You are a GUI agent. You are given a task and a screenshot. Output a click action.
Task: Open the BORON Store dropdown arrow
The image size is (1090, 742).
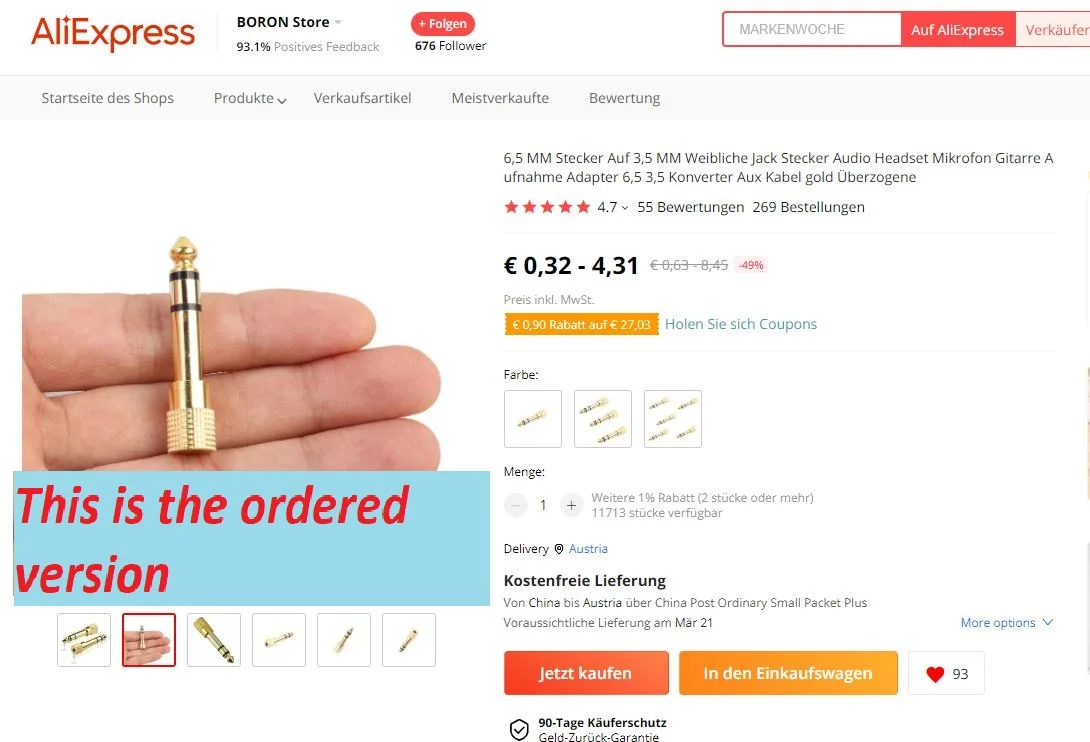click(x=338, y=22)
